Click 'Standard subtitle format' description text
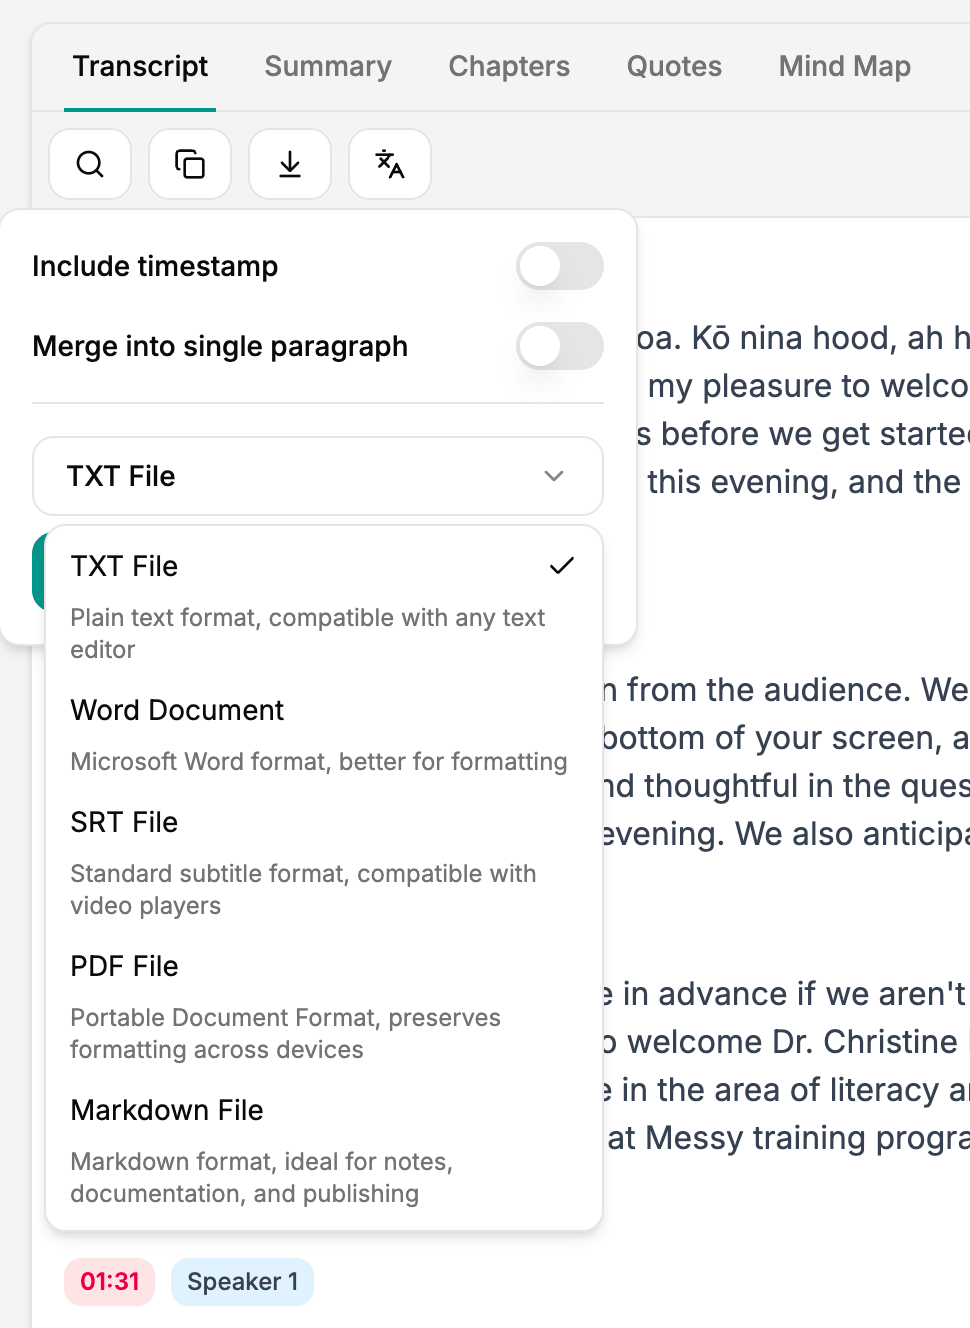This screenshot has height=1328, width=970. point(303,889)
